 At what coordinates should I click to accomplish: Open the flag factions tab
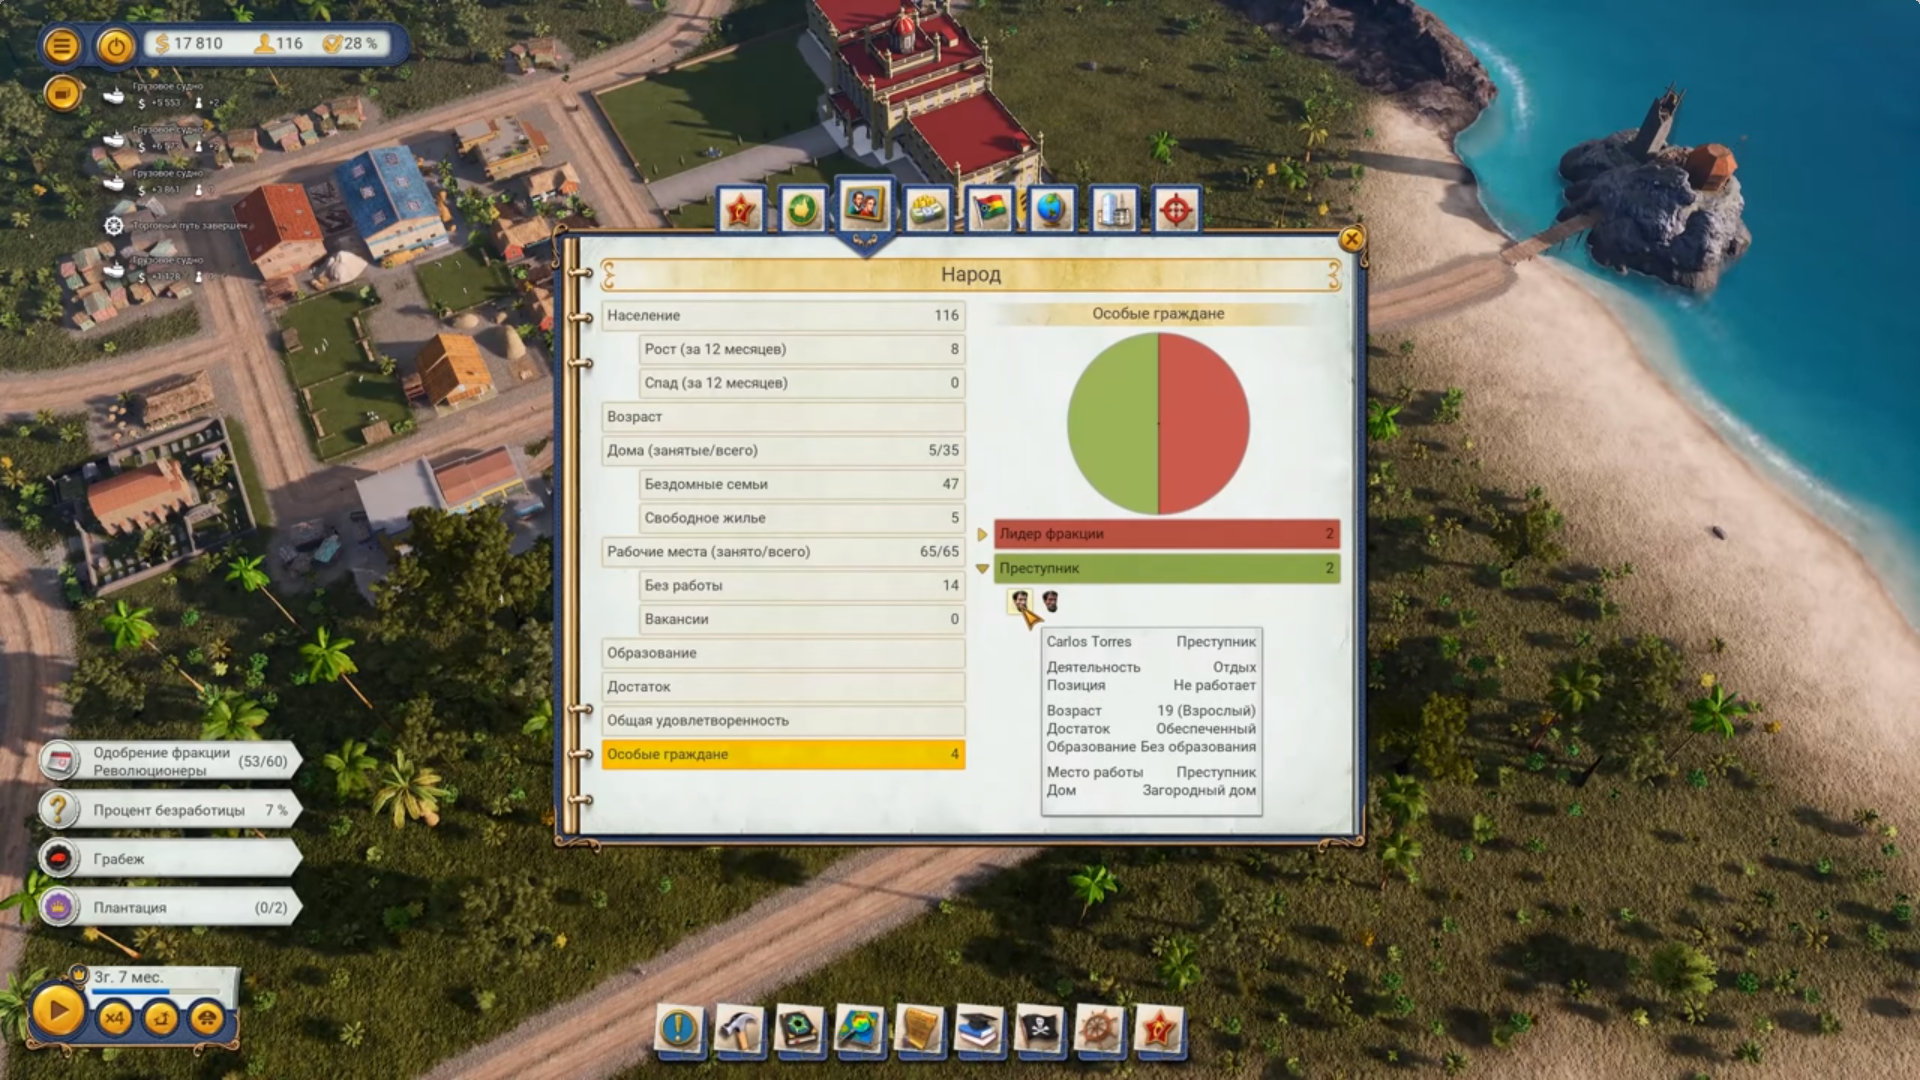pos(989,210)
